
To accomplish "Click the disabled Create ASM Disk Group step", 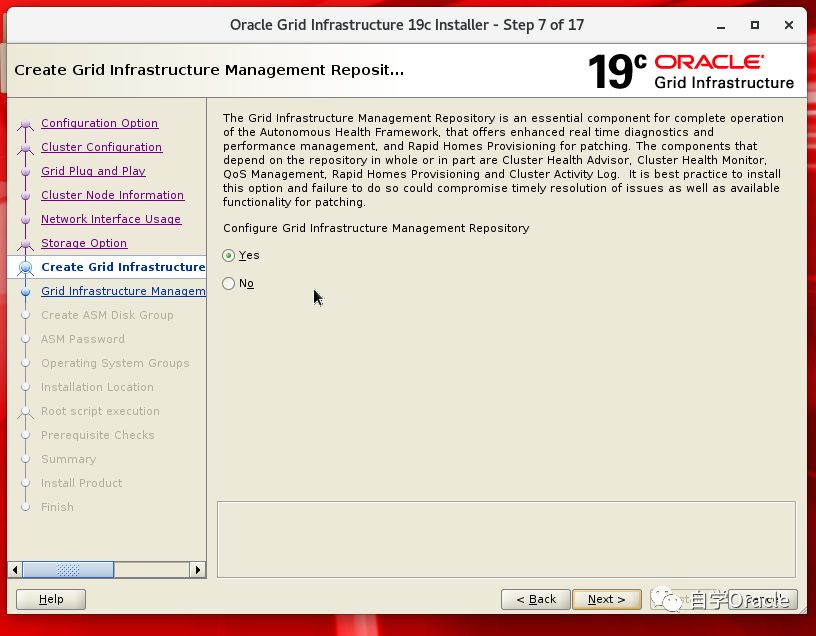I will tap(107, 315).
